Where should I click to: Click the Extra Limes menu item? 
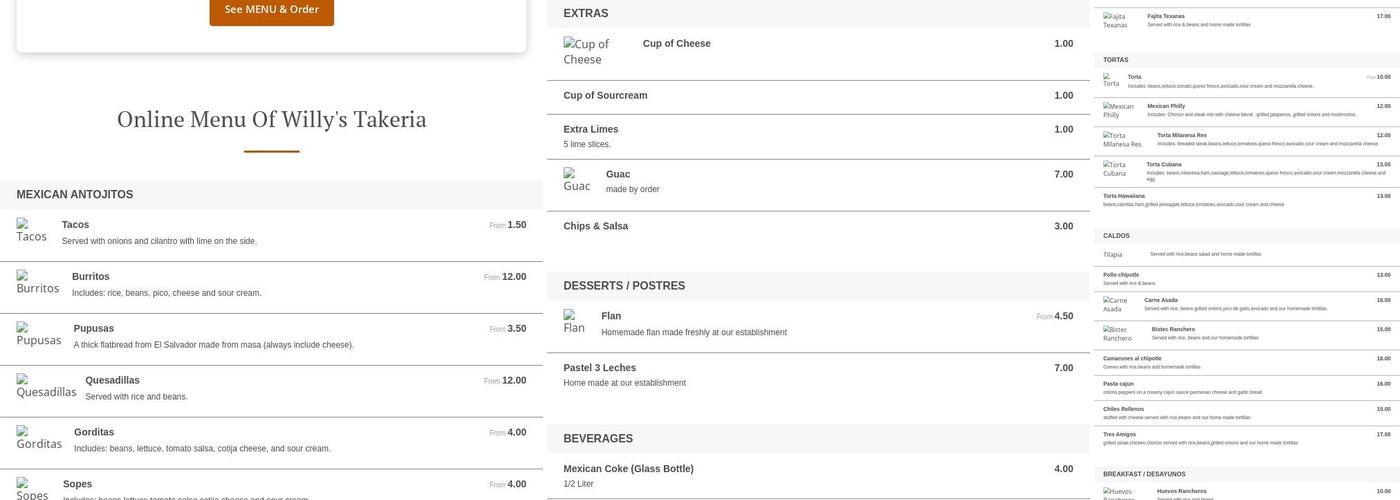click(591, 129)
